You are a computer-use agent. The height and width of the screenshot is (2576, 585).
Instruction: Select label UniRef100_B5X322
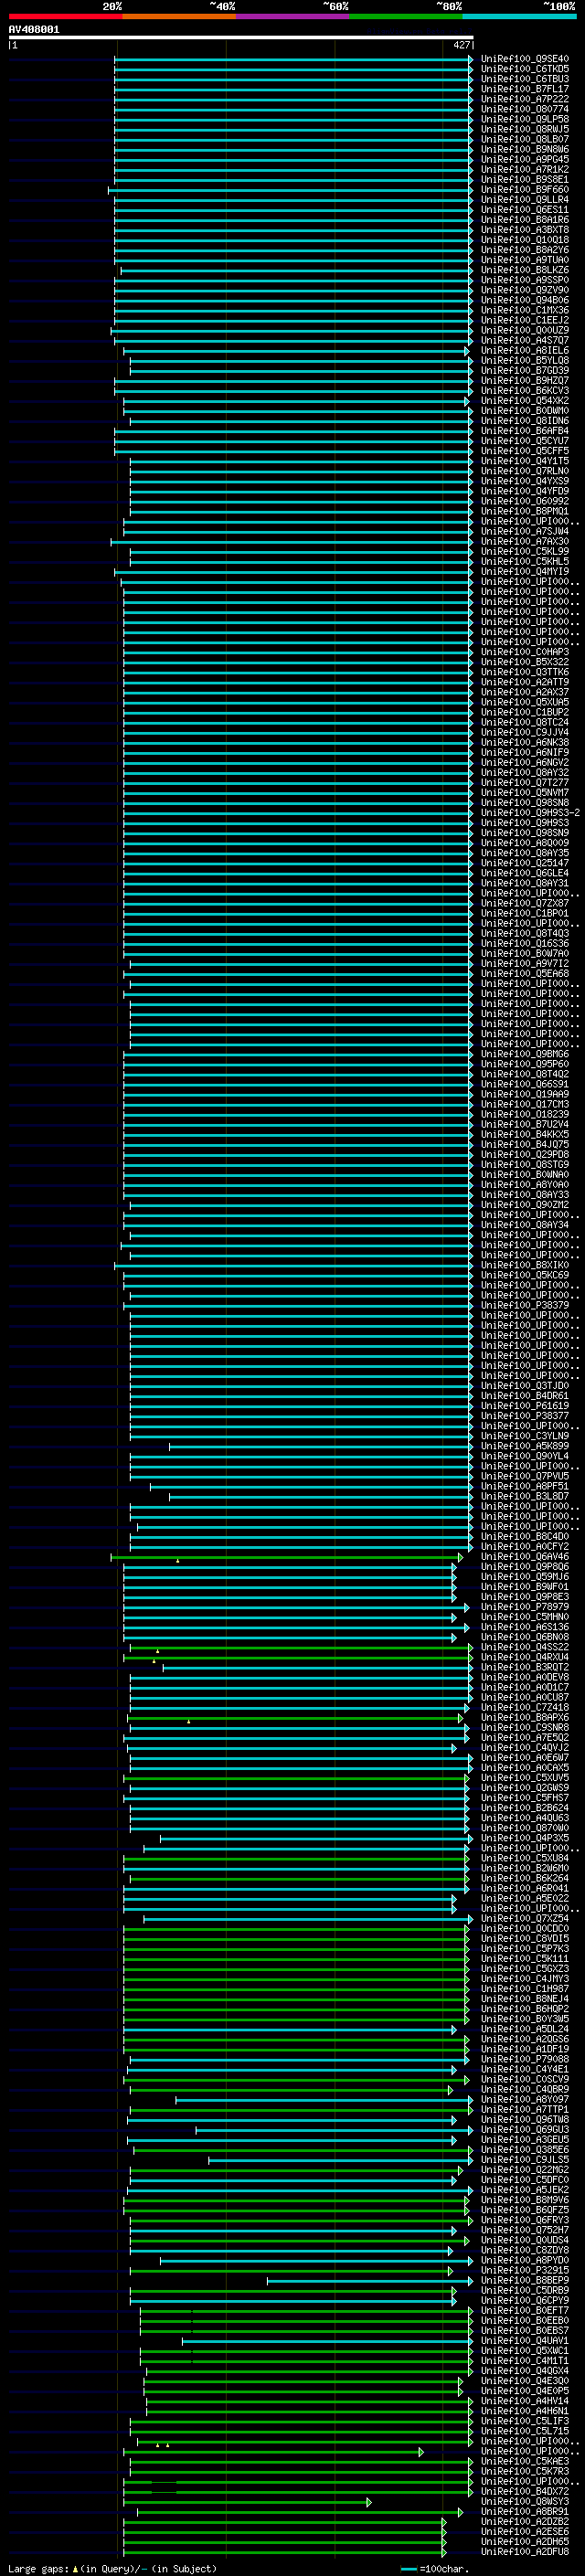(525, 662)
